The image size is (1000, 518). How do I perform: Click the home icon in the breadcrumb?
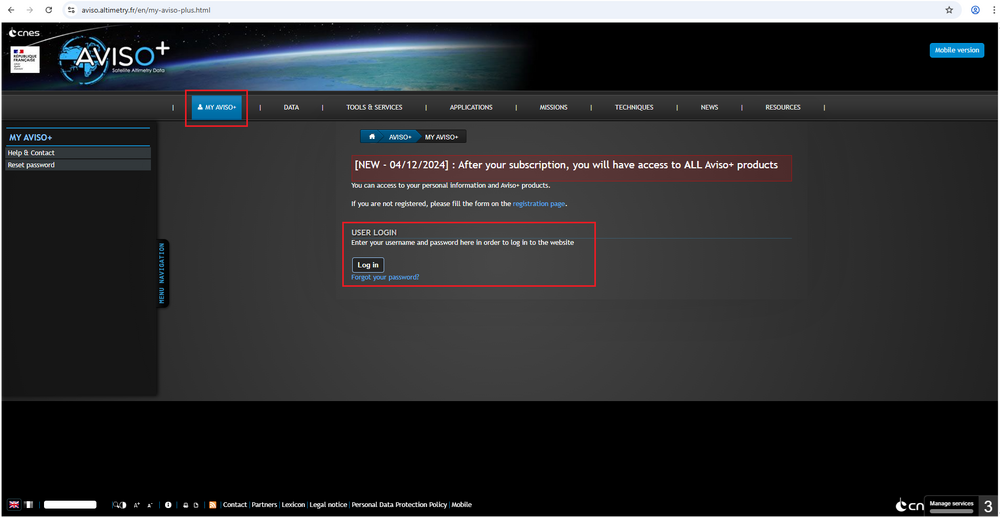(x=372, y=136)
